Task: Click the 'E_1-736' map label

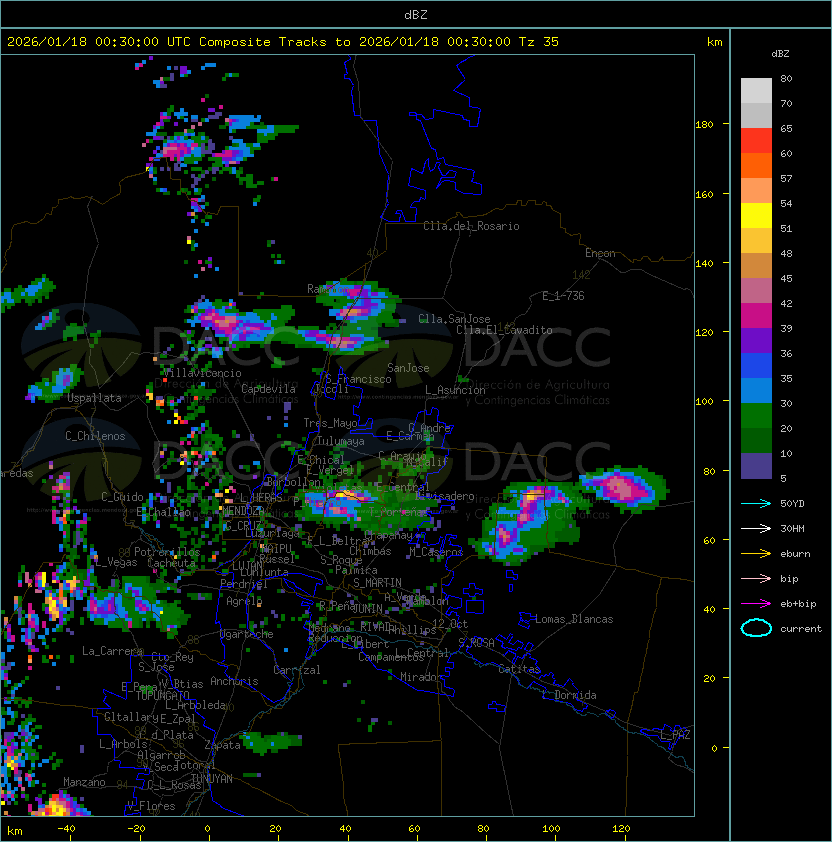Action: pos(563,296)
